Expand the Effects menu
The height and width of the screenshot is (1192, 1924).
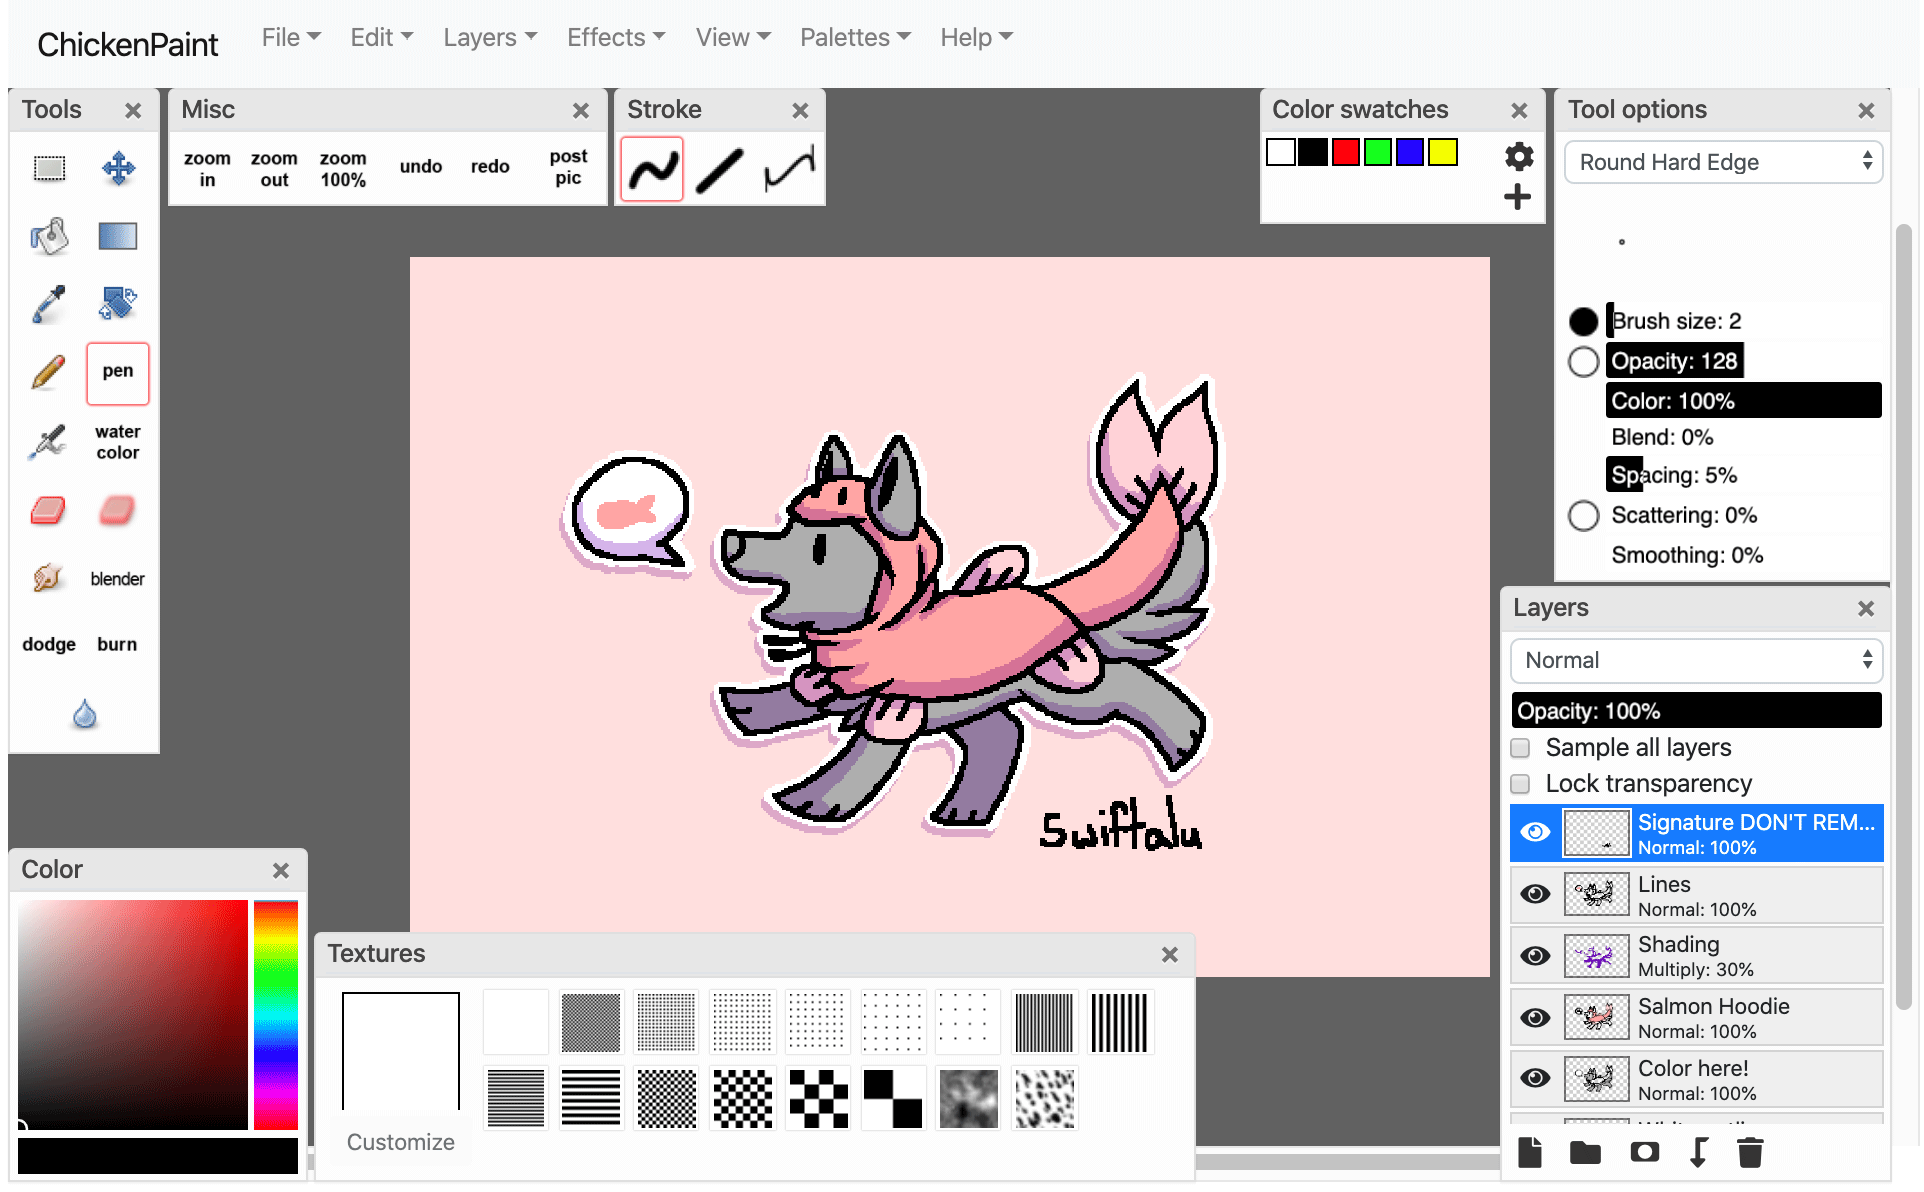pyautogui.click(x=615, y=38)
